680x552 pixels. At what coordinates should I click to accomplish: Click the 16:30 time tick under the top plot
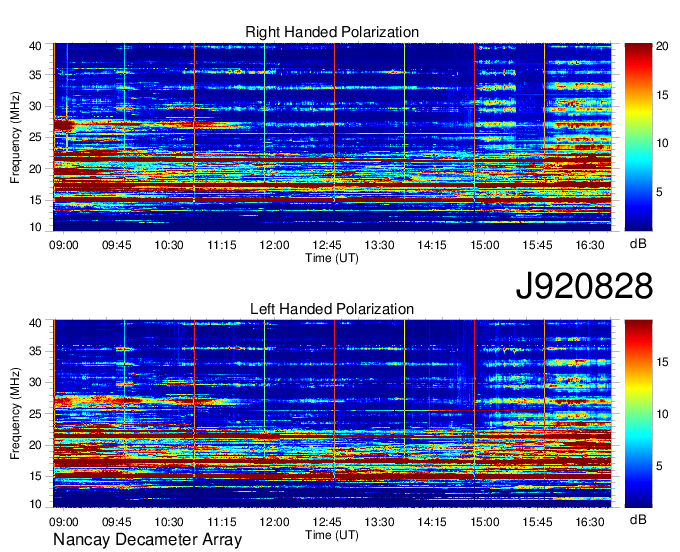coord(590,245)
